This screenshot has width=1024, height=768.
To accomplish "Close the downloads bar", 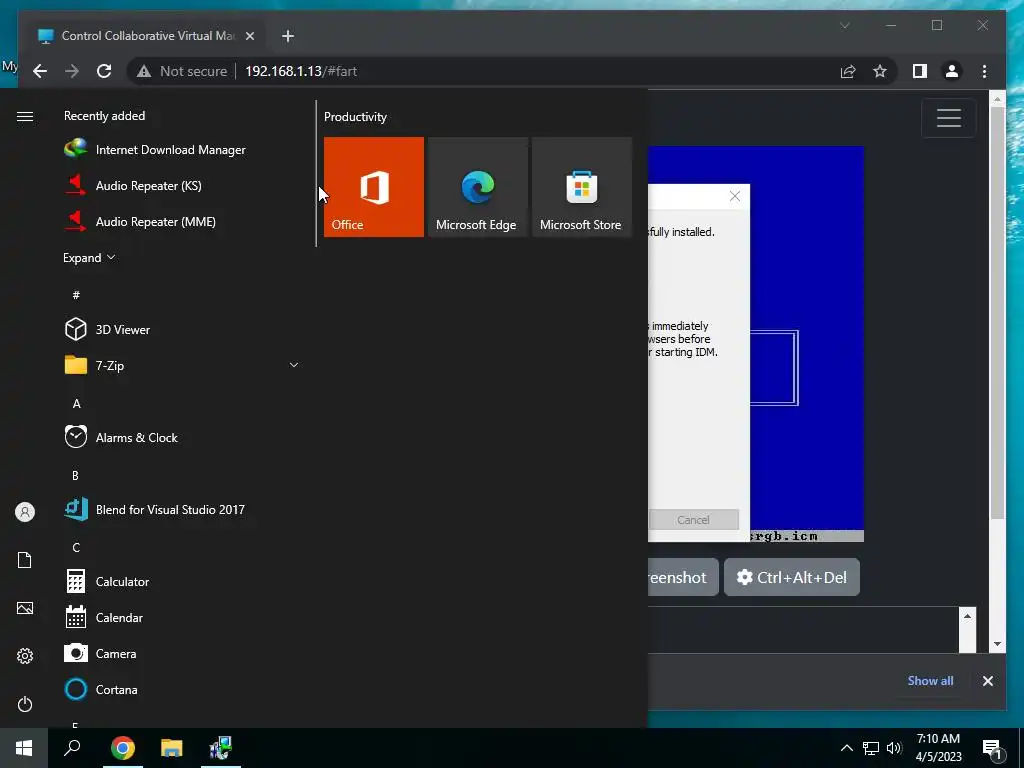I will [x=987, y=680].
